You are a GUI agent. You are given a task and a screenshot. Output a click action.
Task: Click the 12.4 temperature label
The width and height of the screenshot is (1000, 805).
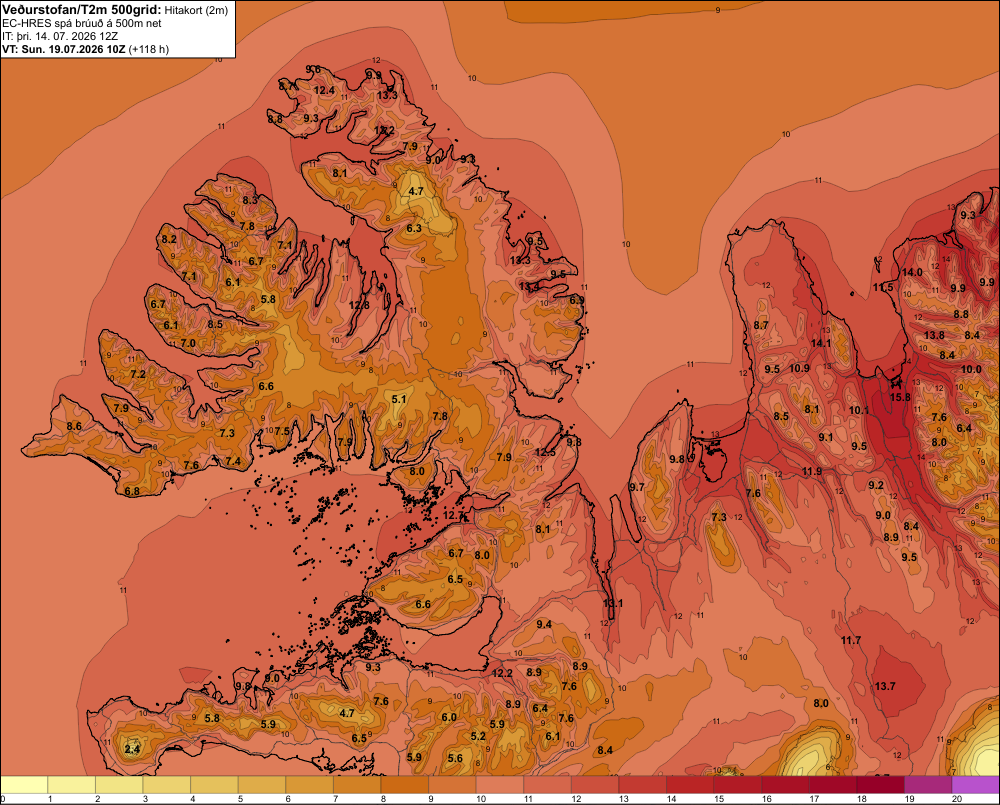(324, 91)
